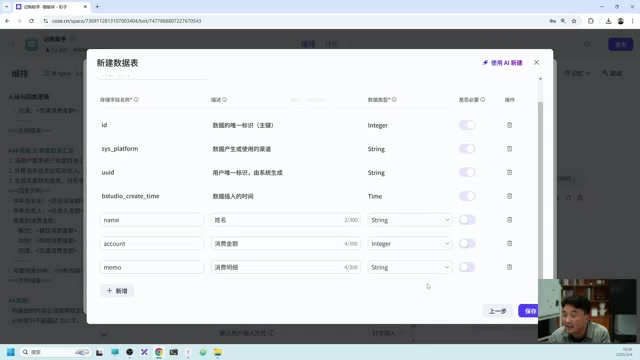Delete the memo field row
The image size is (640, 360).
509,267
